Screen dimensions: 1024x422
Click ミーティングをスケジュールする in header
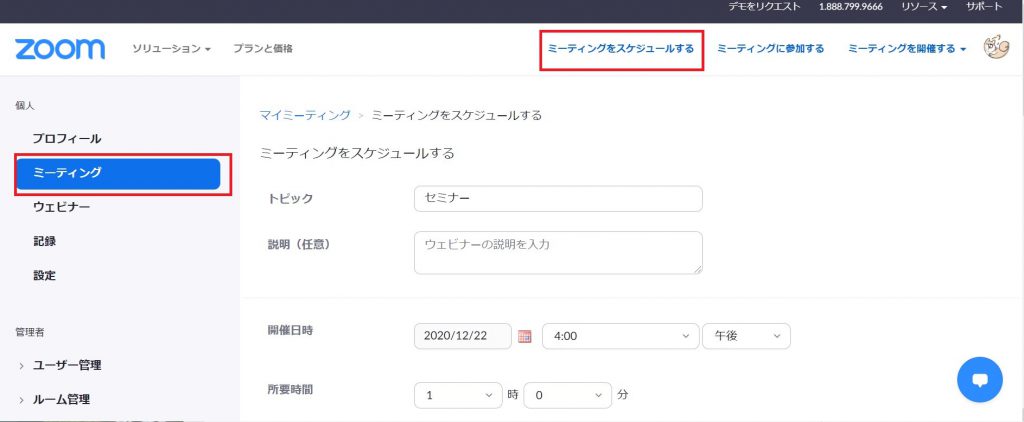[621, 49]
